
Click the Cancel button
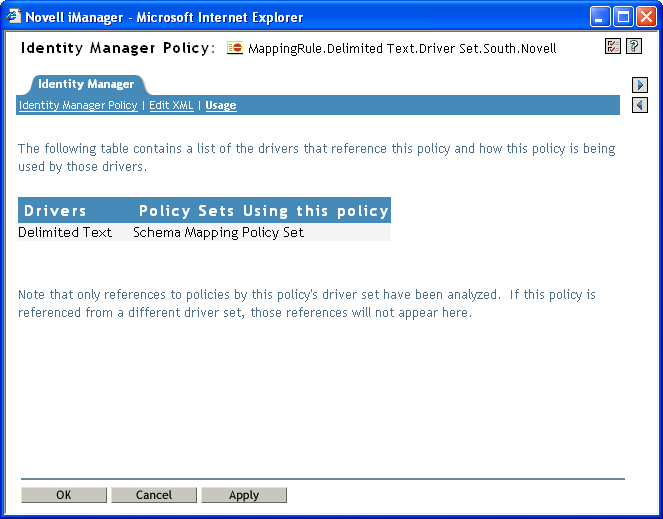pos(154,495)
